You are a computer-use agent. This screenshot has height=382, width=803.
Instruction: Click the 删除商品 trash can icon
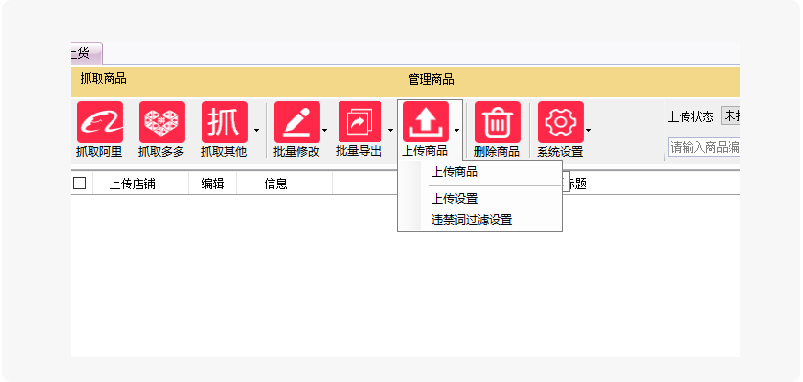pos(498,122)
